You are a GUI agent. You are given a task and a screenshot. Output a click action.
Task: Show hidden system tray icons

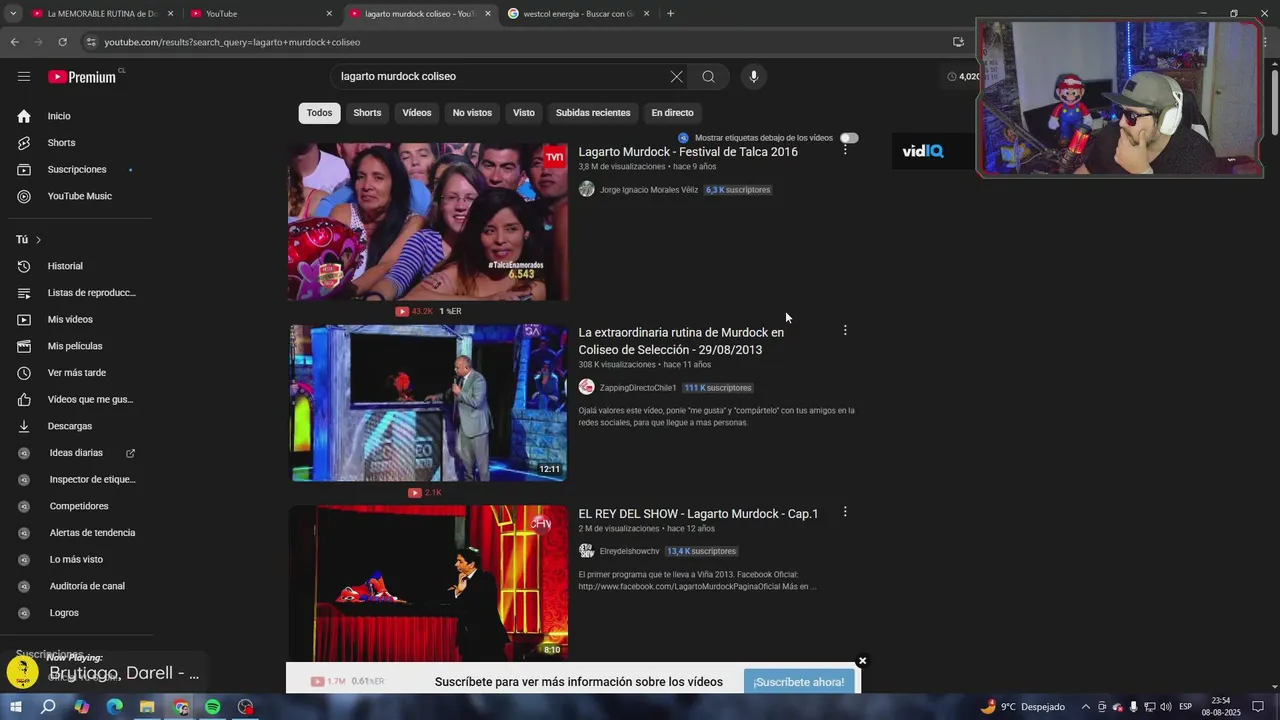click(1084, 707)
